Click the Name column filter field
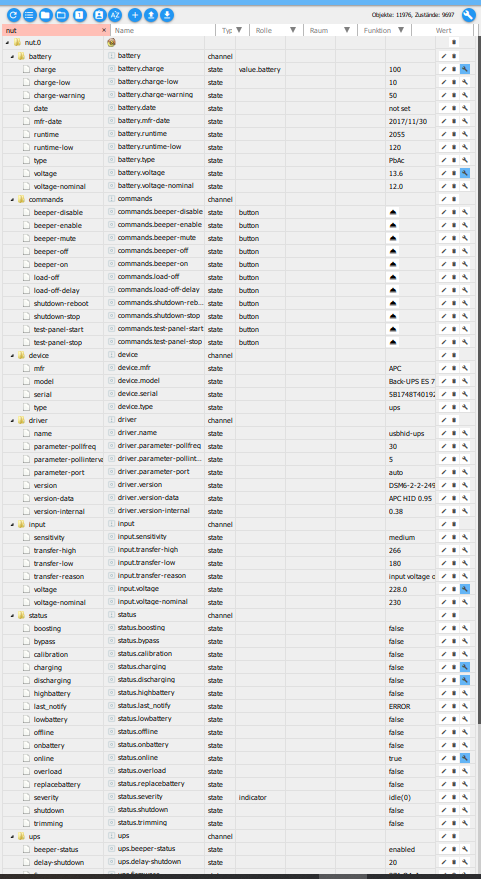The width and height of the screenshot is (481, 879). point(163,30)
